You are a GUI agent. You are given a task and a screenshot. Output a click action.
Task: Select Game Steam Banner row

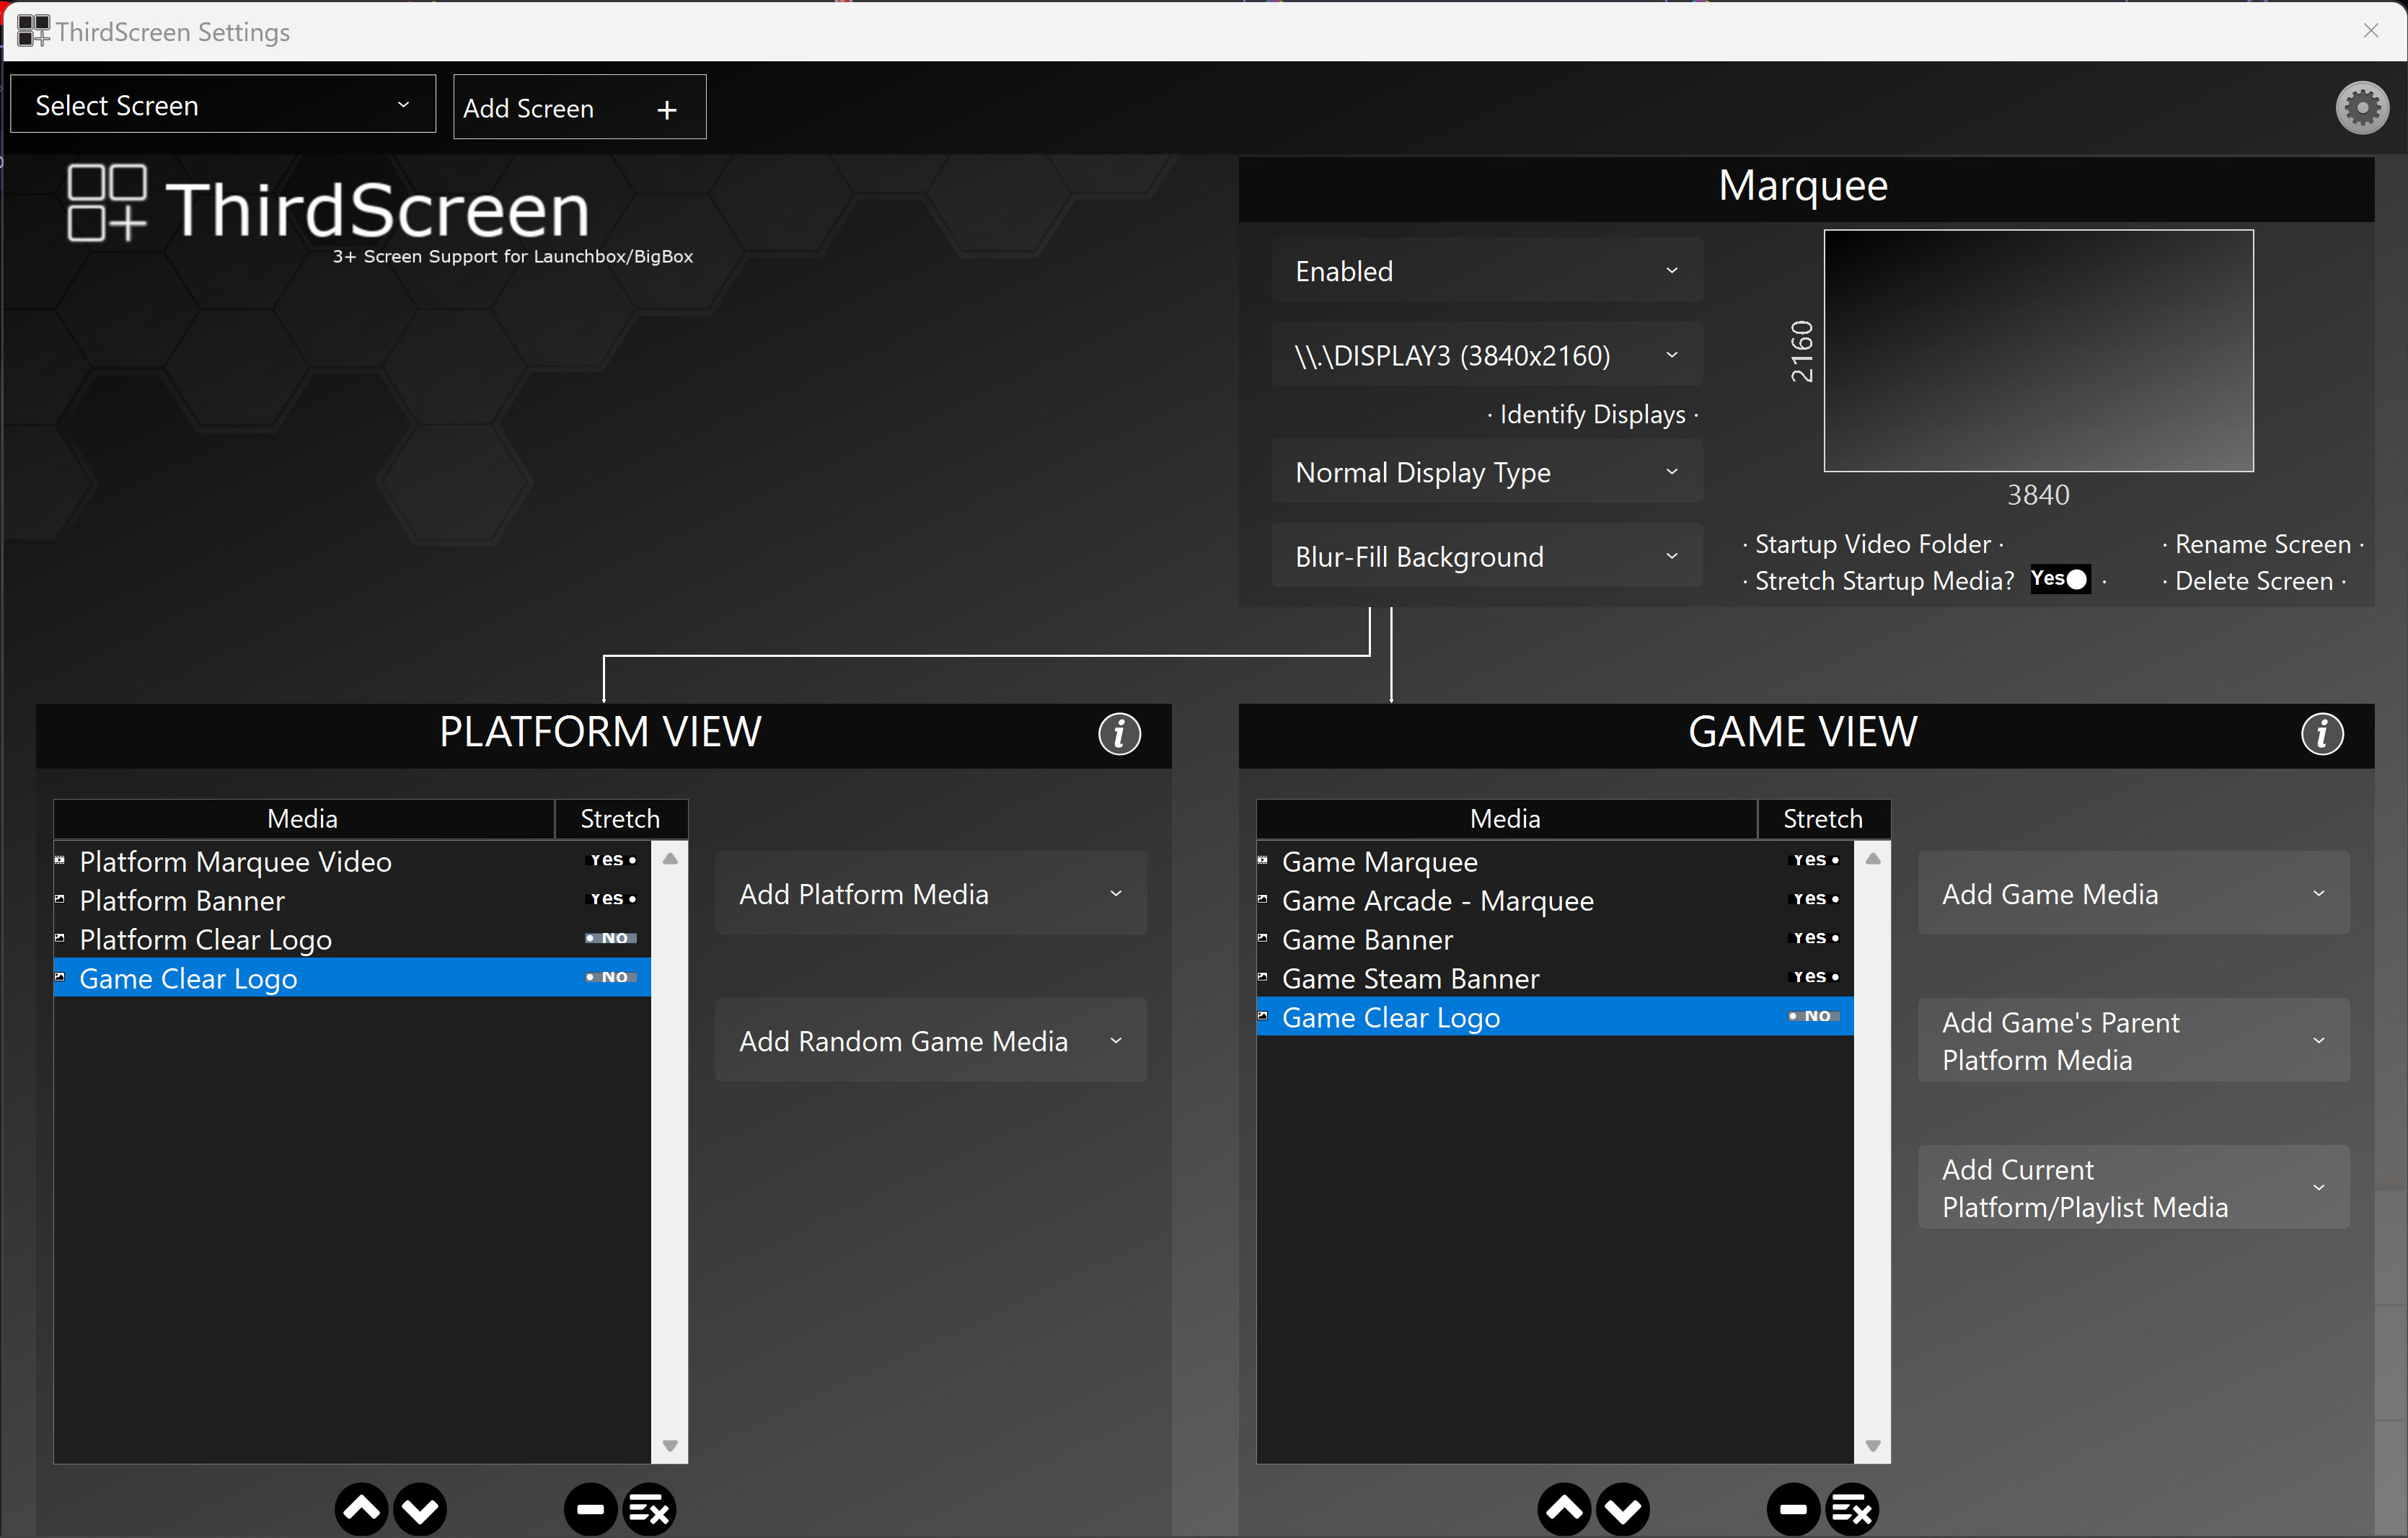pos(1555,978)
